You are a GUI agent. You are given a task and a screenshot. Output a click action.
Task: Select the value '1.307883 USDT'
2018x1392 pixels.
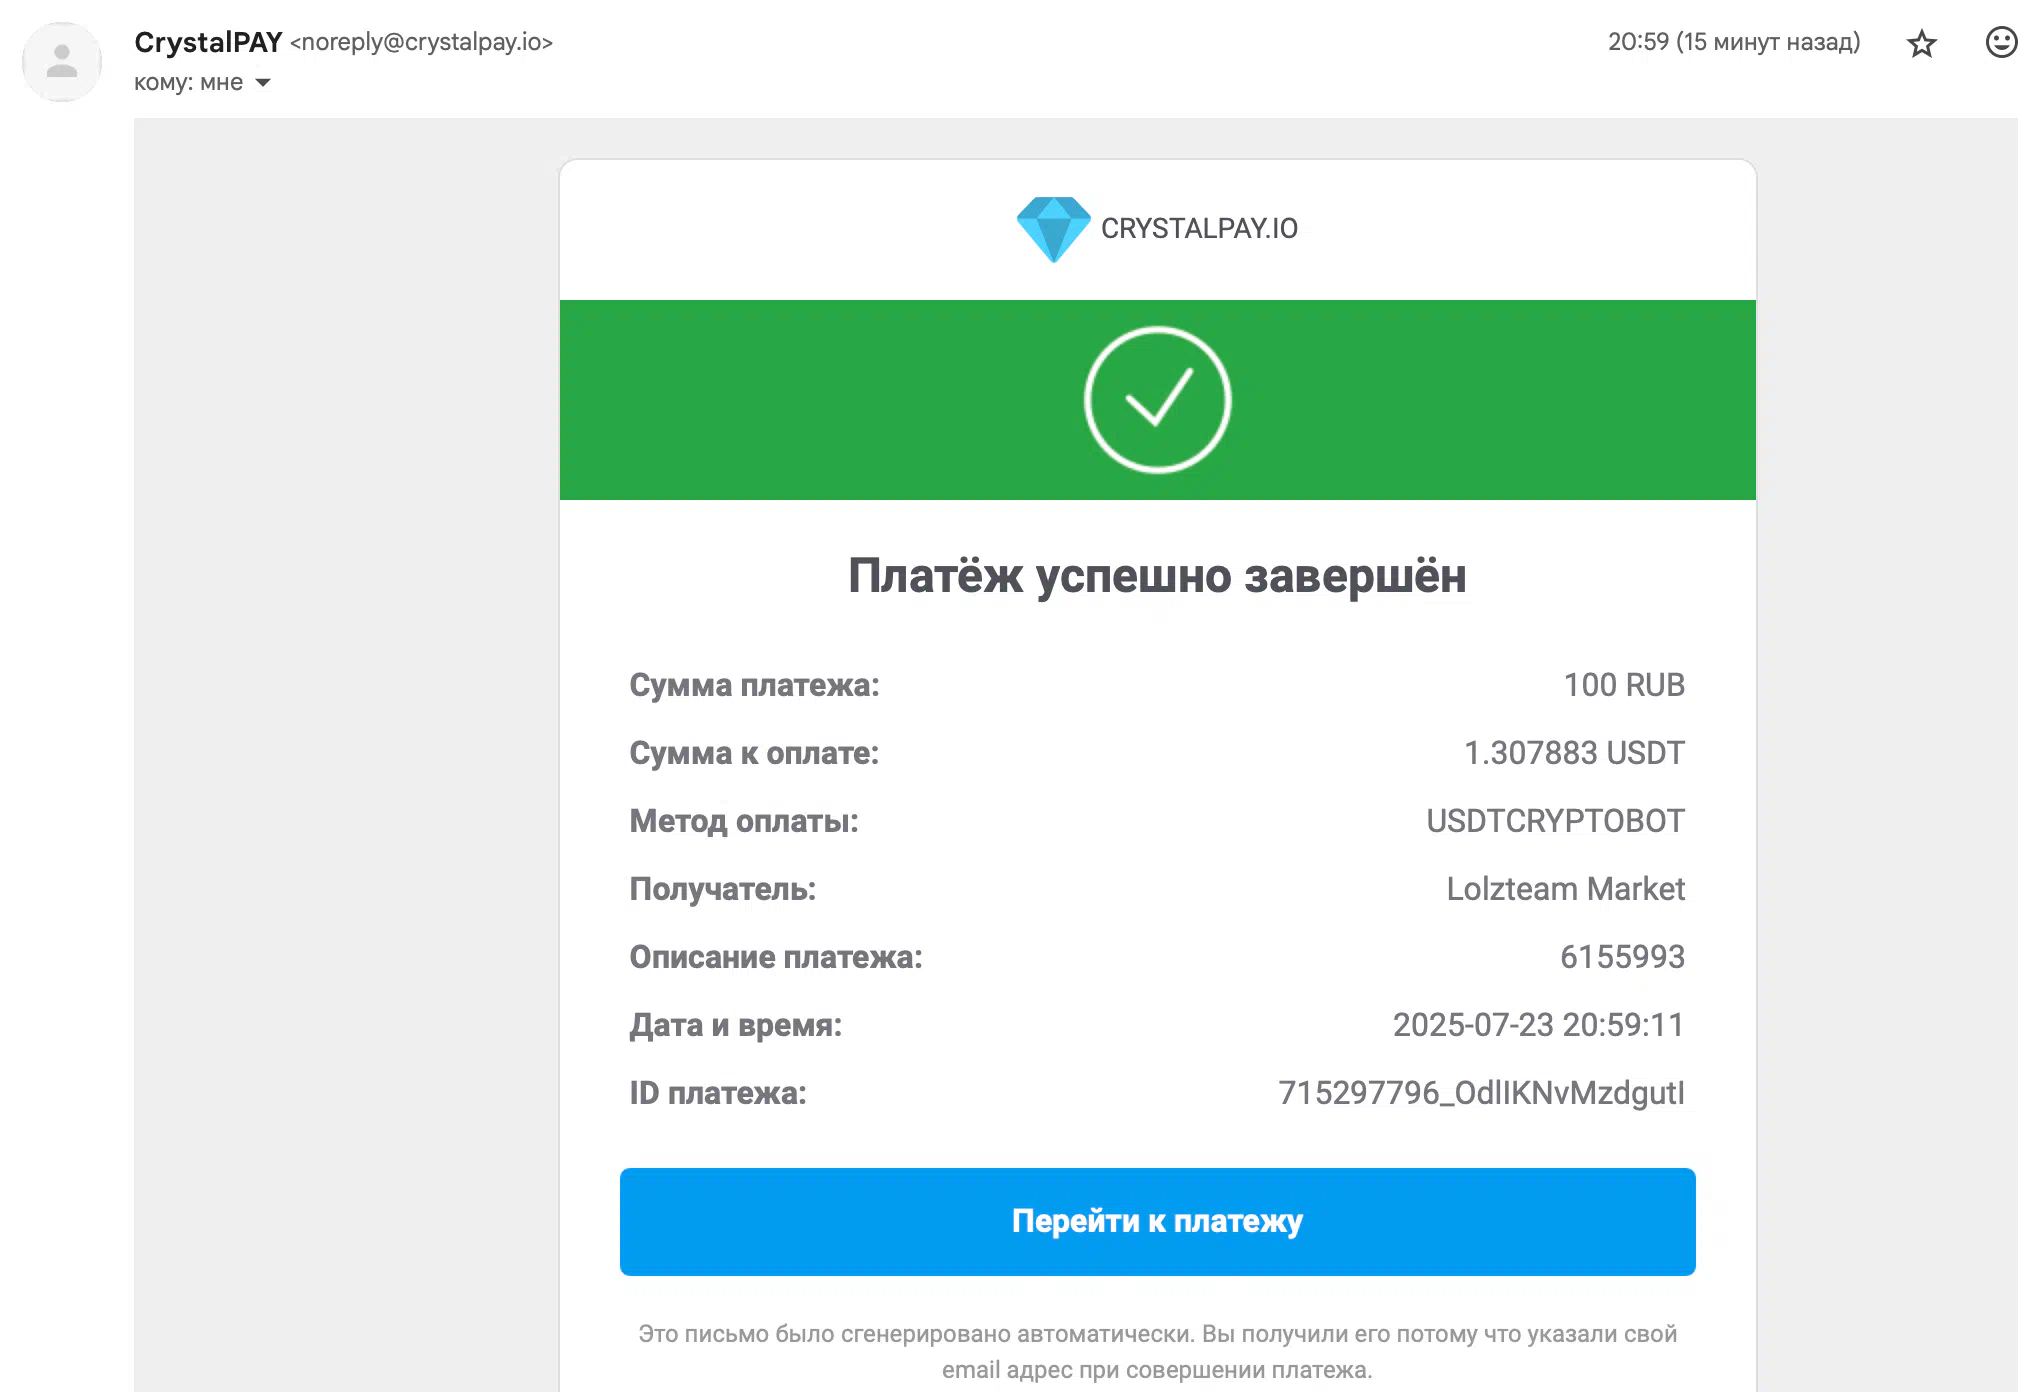[1574, 753]
